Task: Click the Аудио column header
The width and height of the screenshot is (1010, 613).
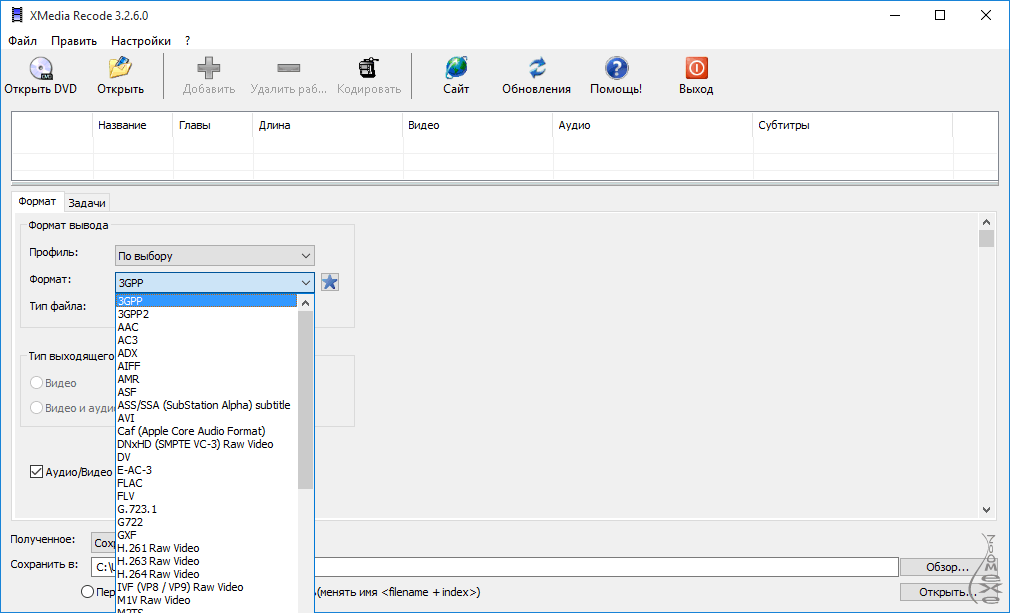Action: point(653,126)
